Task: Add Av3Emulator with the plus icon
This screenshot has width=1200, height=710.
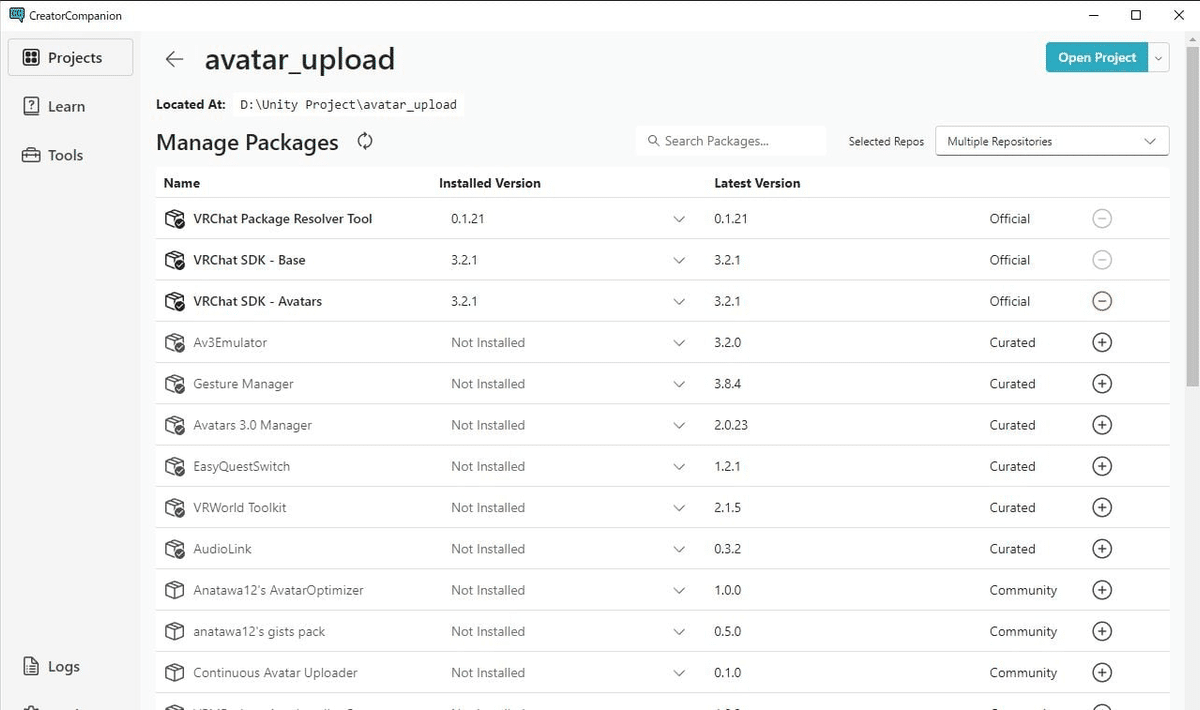Action: (x=1102, y=342)
